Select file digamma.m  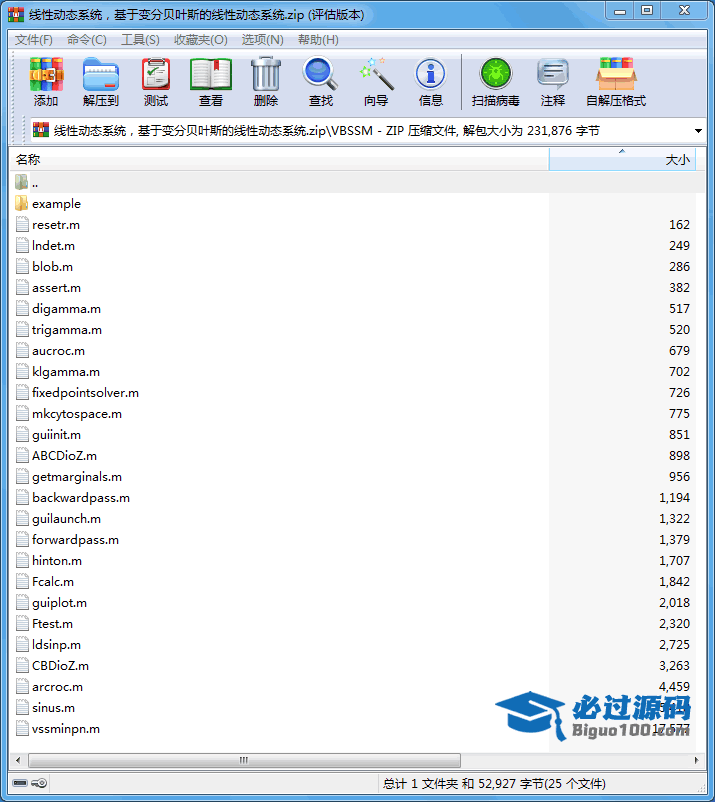pos(66,308)
